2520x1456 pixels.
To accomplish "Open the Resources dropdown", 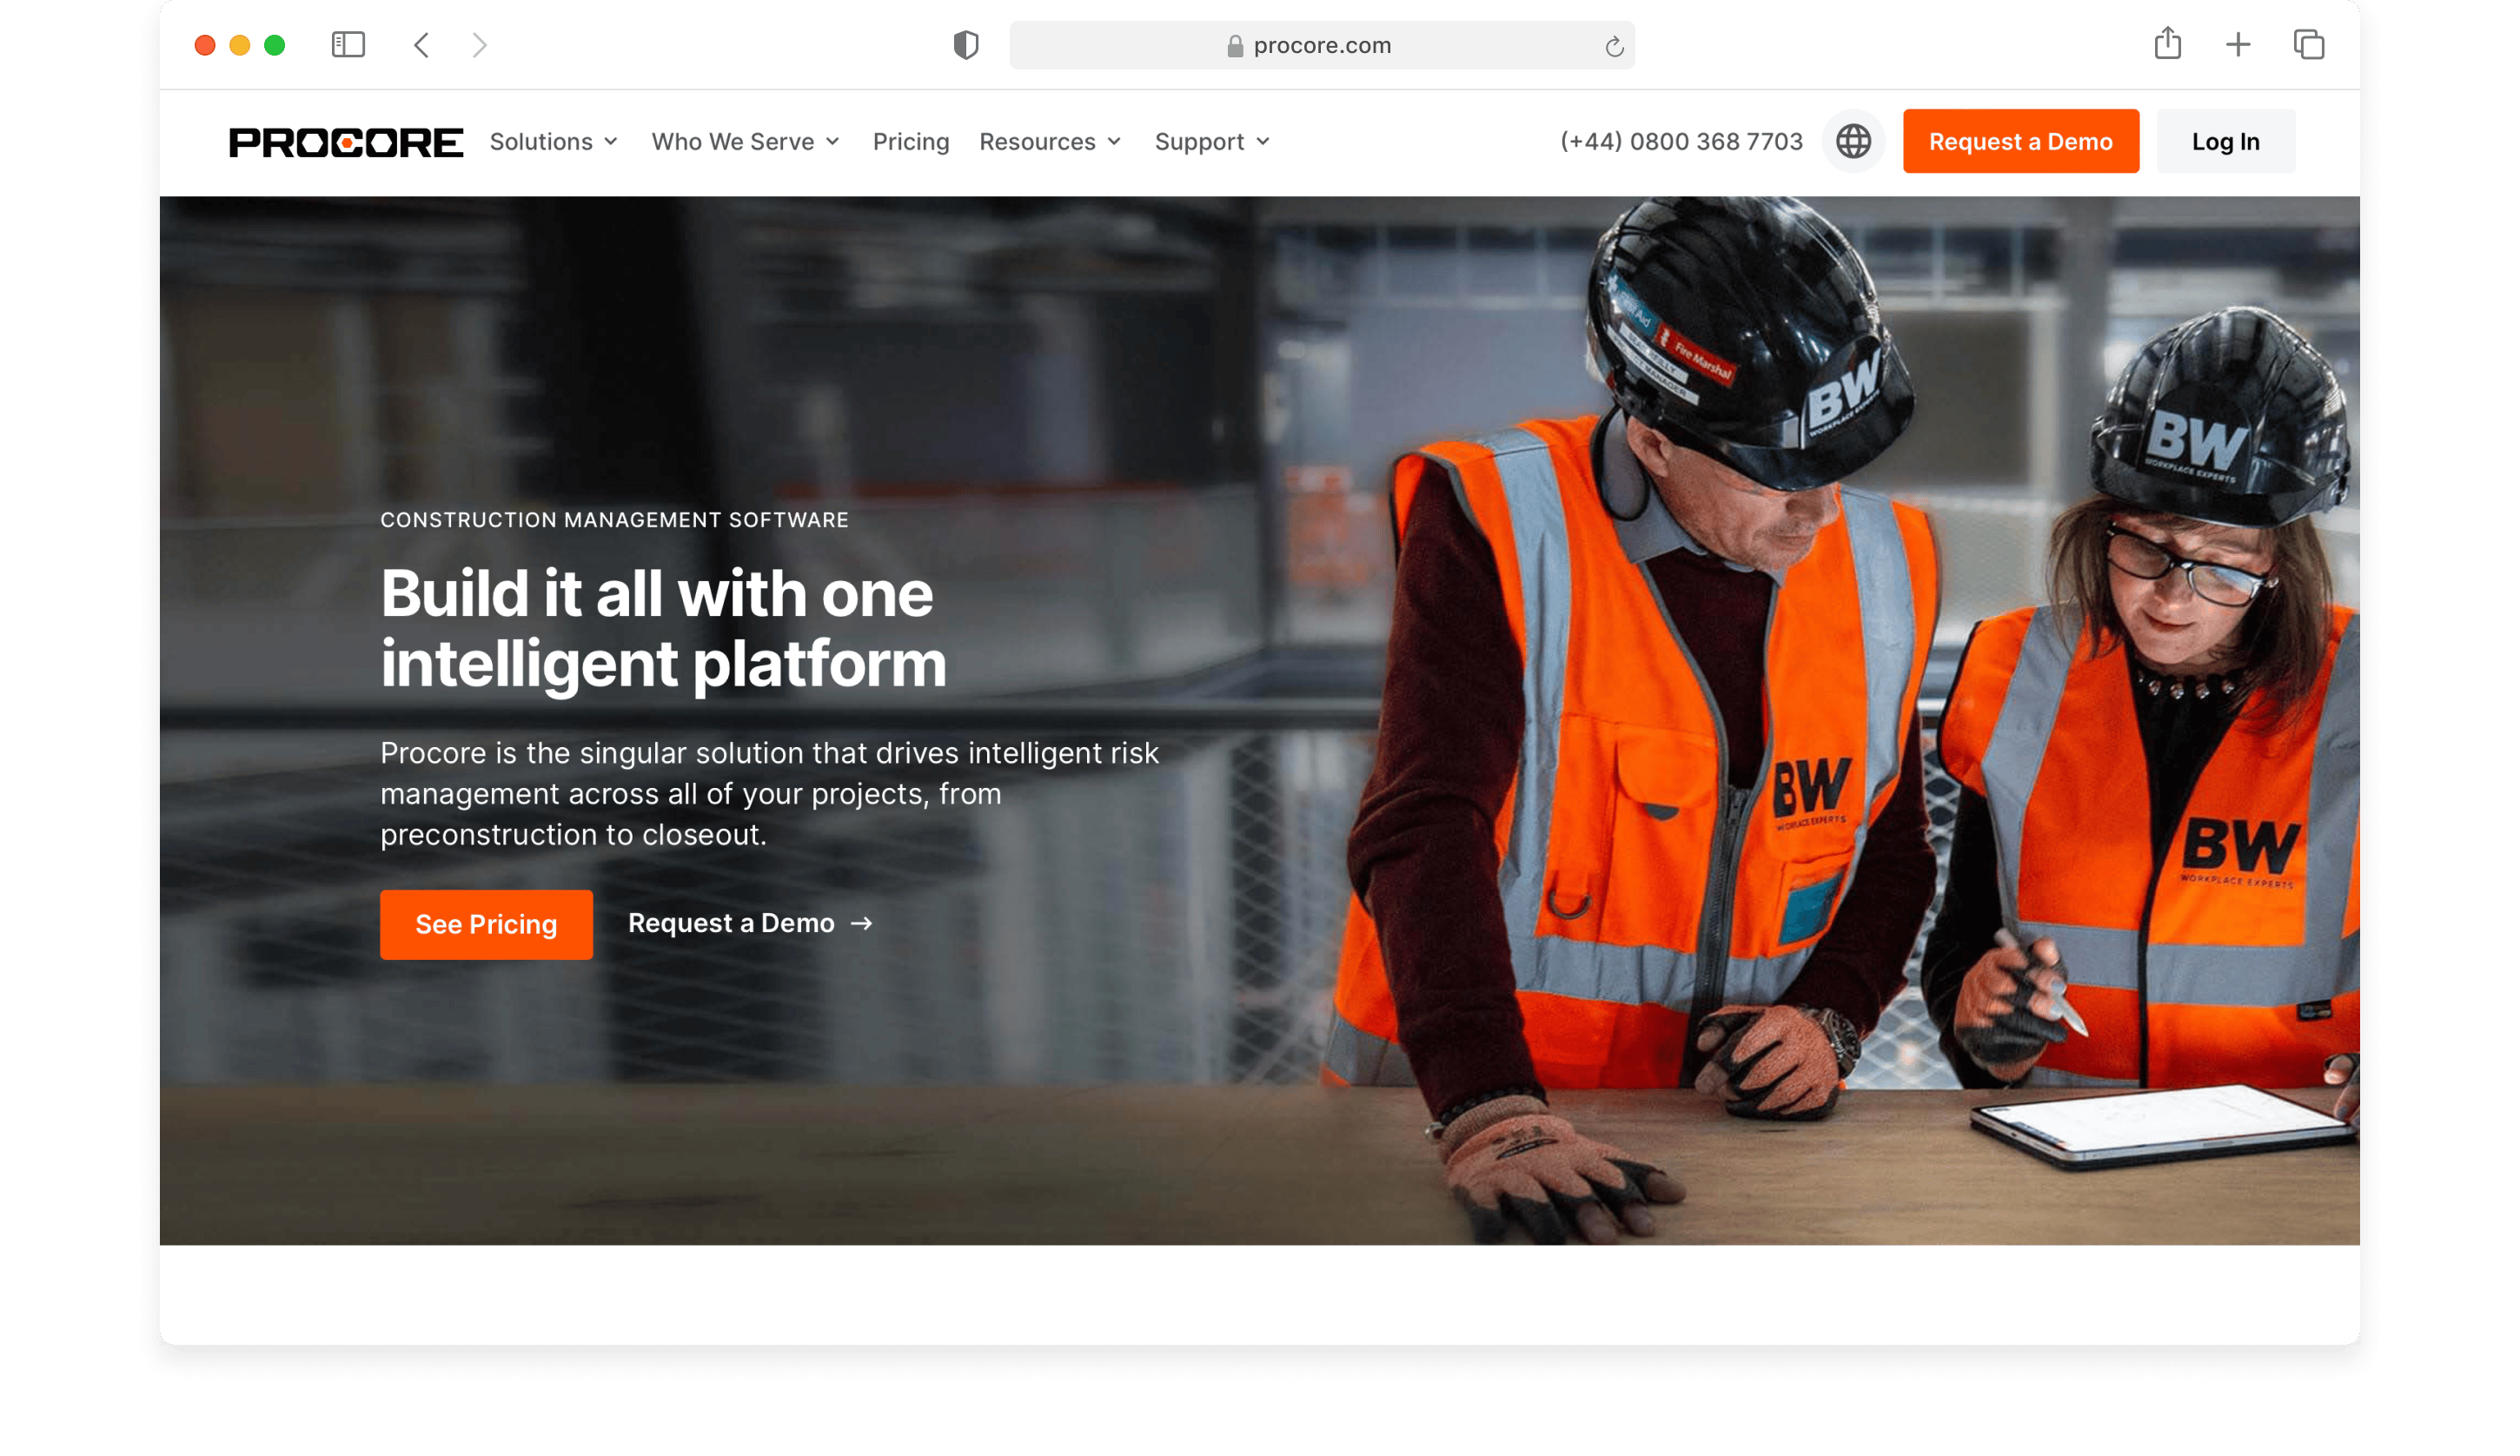I will [x=1050, y=142].
